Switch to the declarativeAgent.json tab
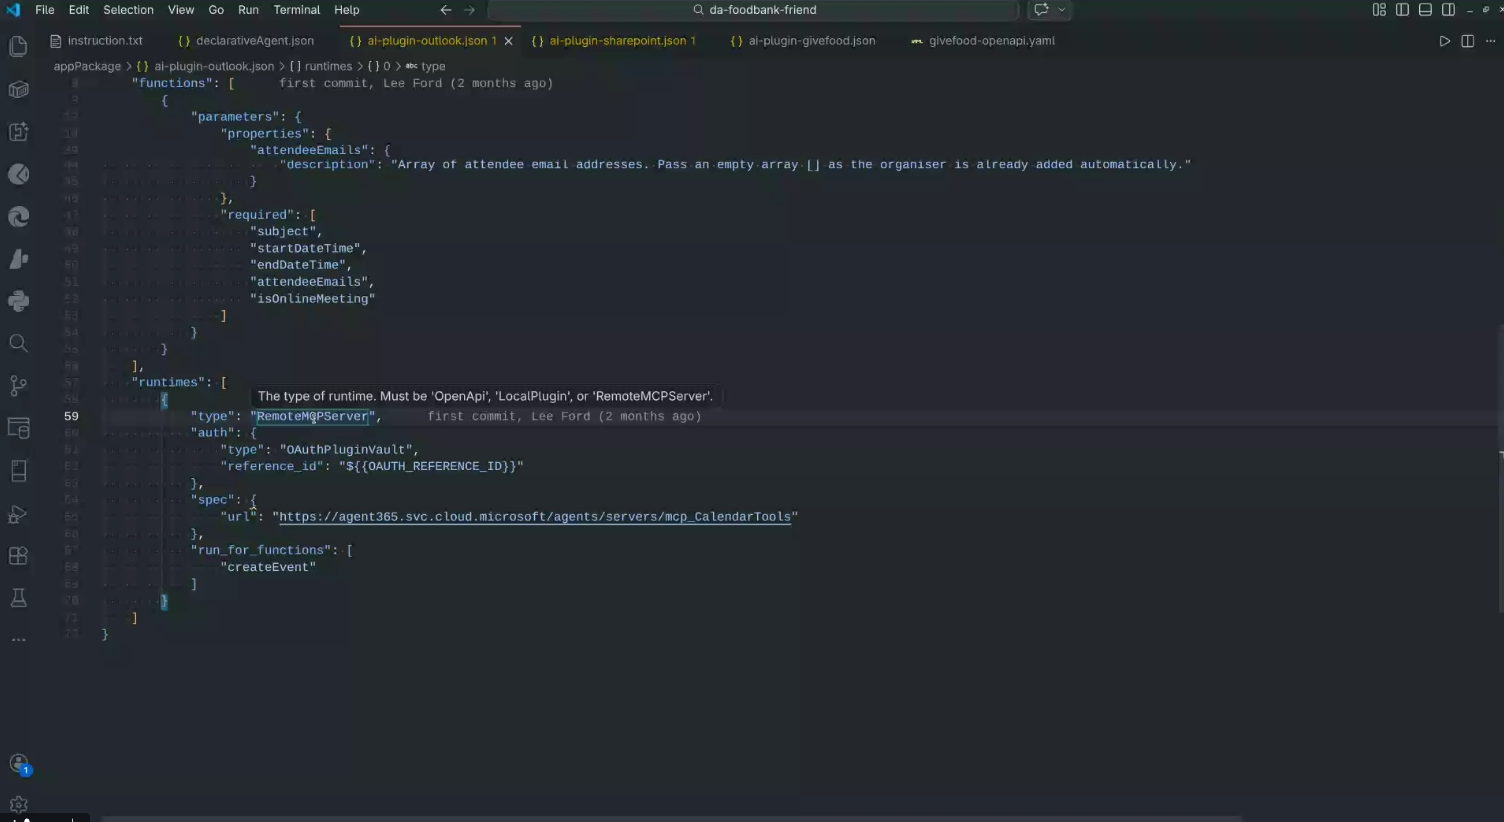The height and width of the screenshot is (822, 1504). coord(254,41)
